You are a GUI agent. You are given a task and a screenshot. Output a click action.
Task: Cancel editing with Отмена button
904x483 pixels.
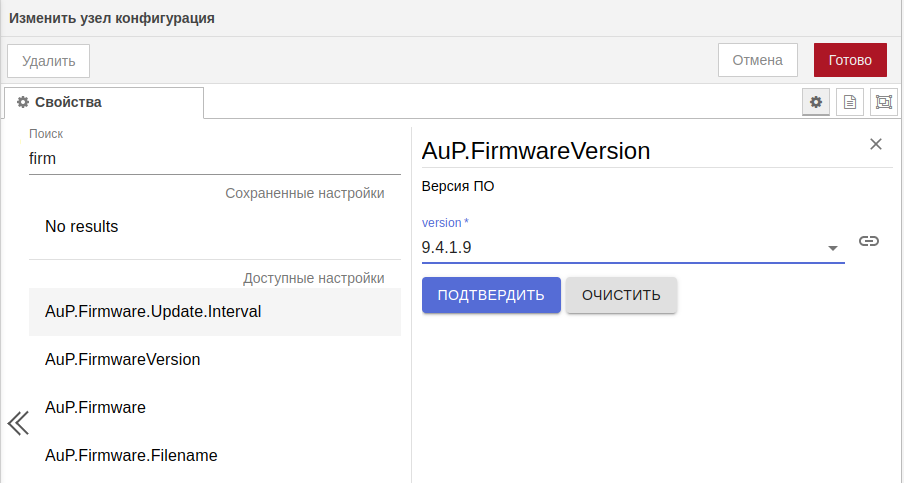(757, 60)
